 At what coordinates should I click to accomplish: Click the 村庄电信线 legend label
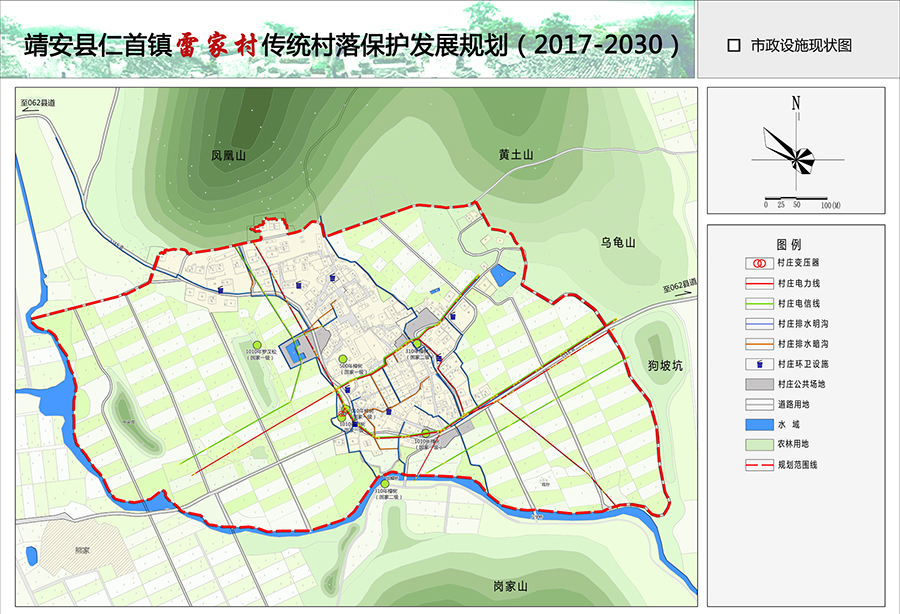(799, 304)
